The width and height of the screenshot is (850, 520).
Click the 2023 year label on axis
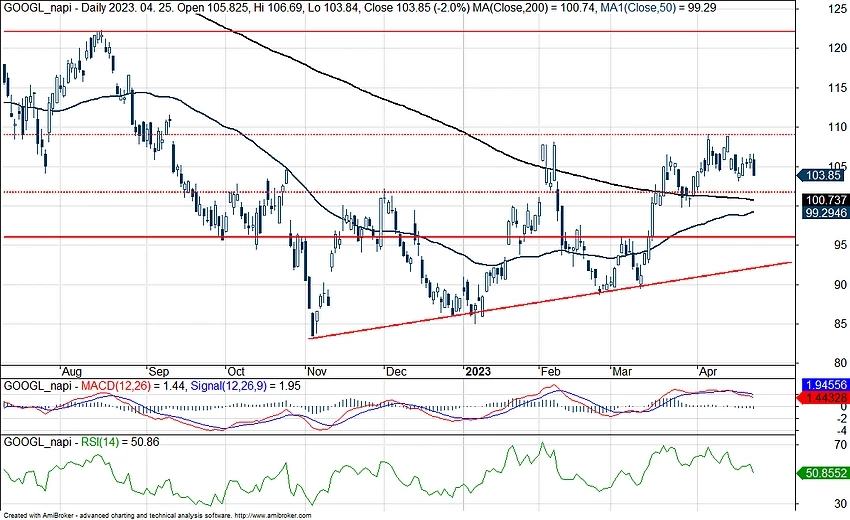point(478,371)
